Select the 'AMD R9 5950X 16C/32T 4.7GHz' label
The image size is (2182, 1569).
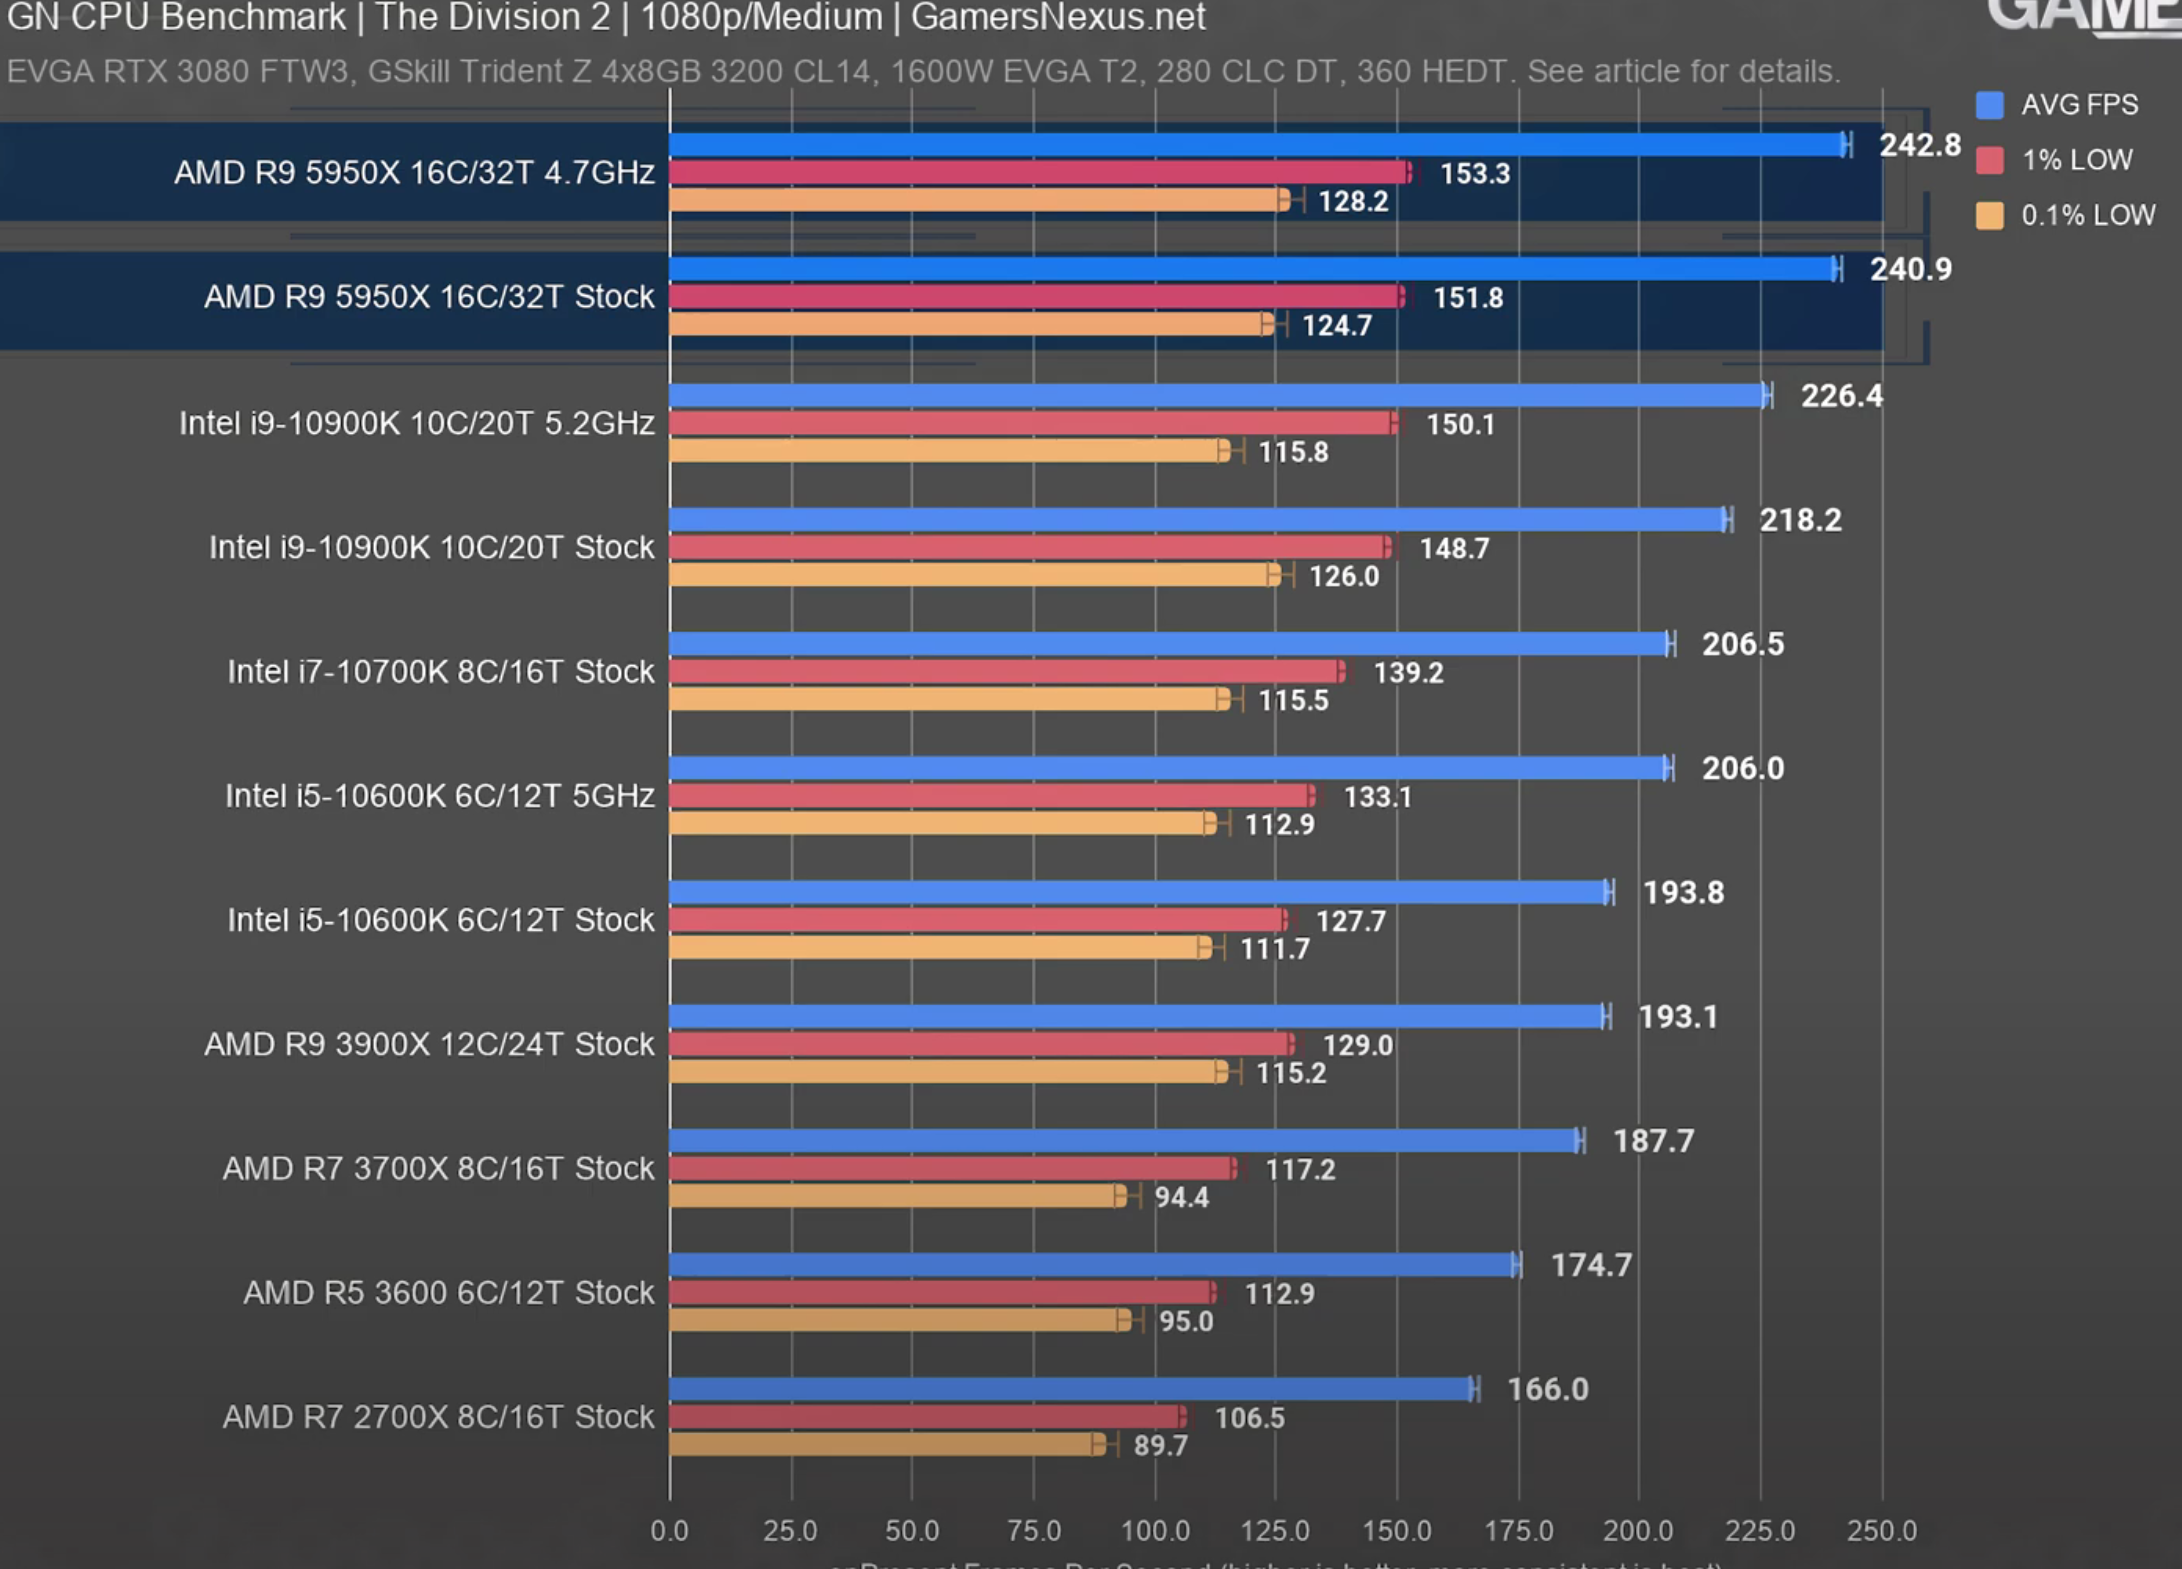[414, 173]
